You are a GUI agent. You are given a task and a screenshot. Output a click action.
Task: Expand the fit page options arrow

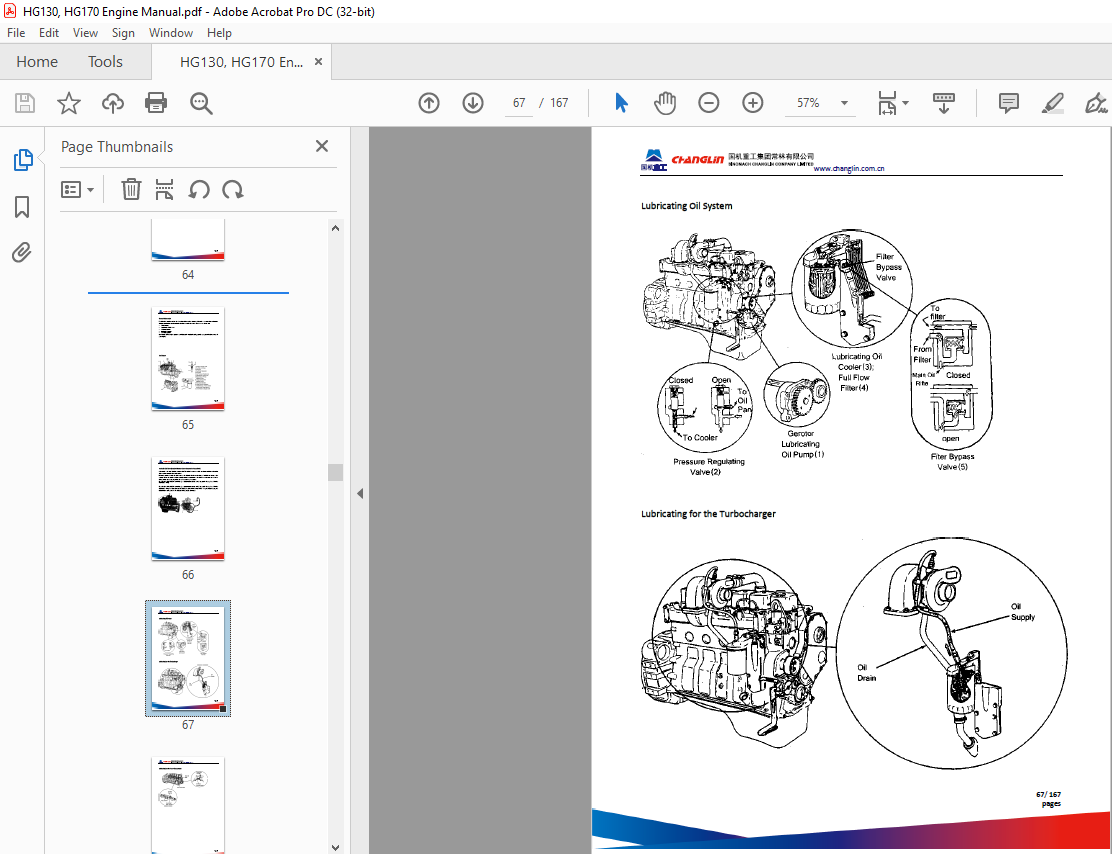905,104
